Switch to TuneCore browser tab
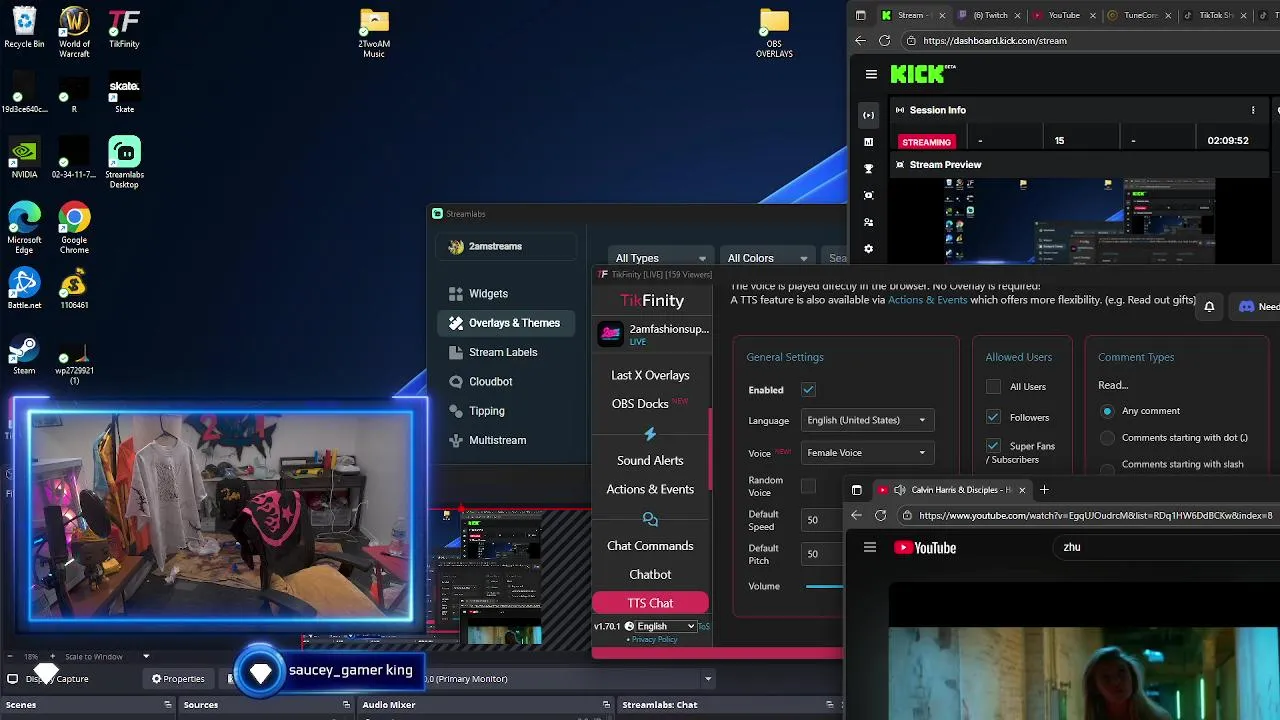This screenshot has height=720, width=1280. pyautogui.click(x=1138, y=15)
